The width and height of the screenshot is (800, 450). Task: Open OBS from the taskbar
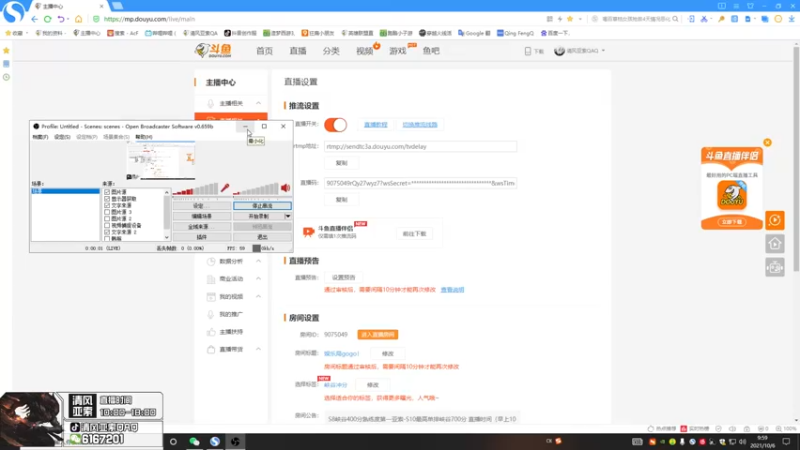(235, 442)
